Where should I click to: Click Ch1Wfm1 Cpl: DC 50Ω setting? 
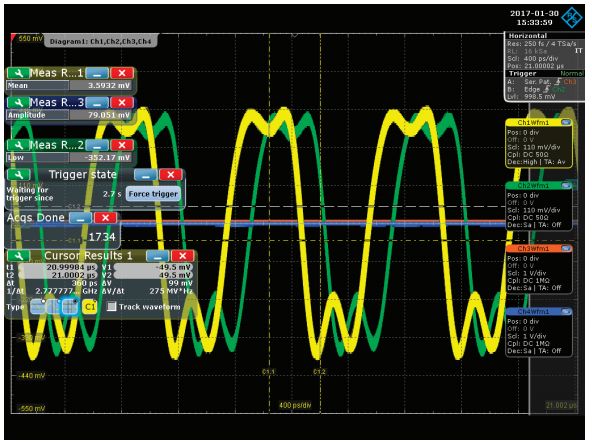tap(528, 155)
